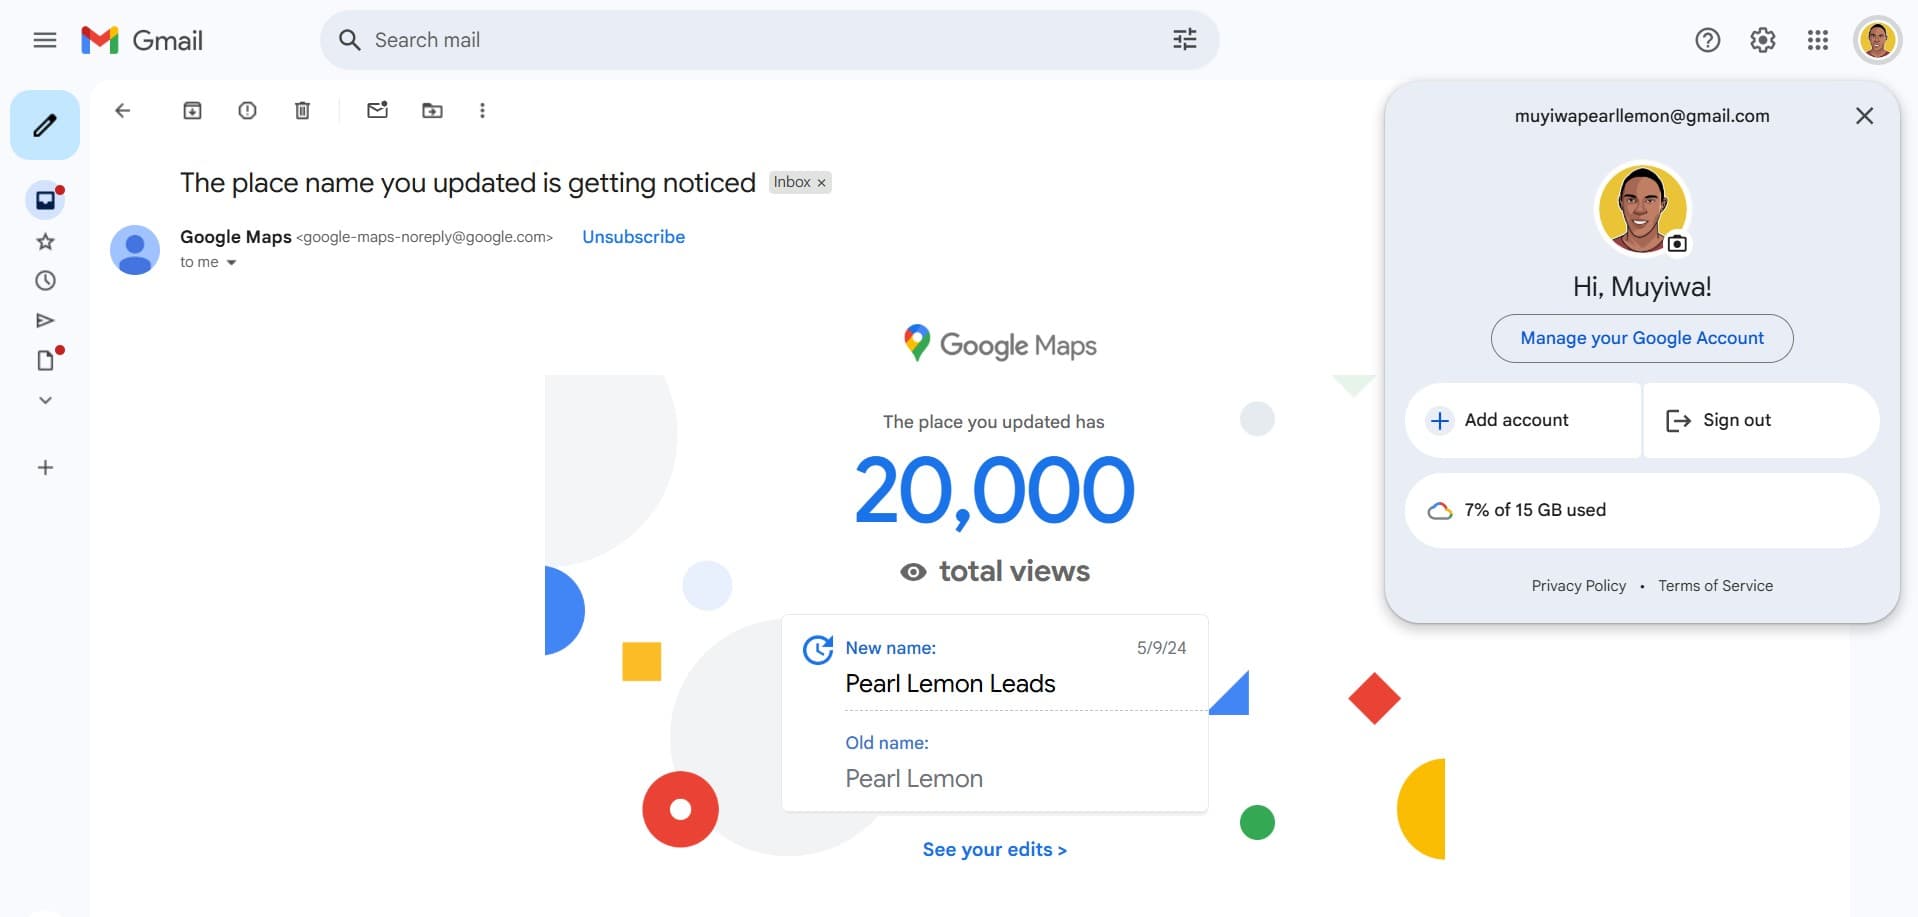
Task: Open the main menu hamburger icon
Action: point(45,40)
